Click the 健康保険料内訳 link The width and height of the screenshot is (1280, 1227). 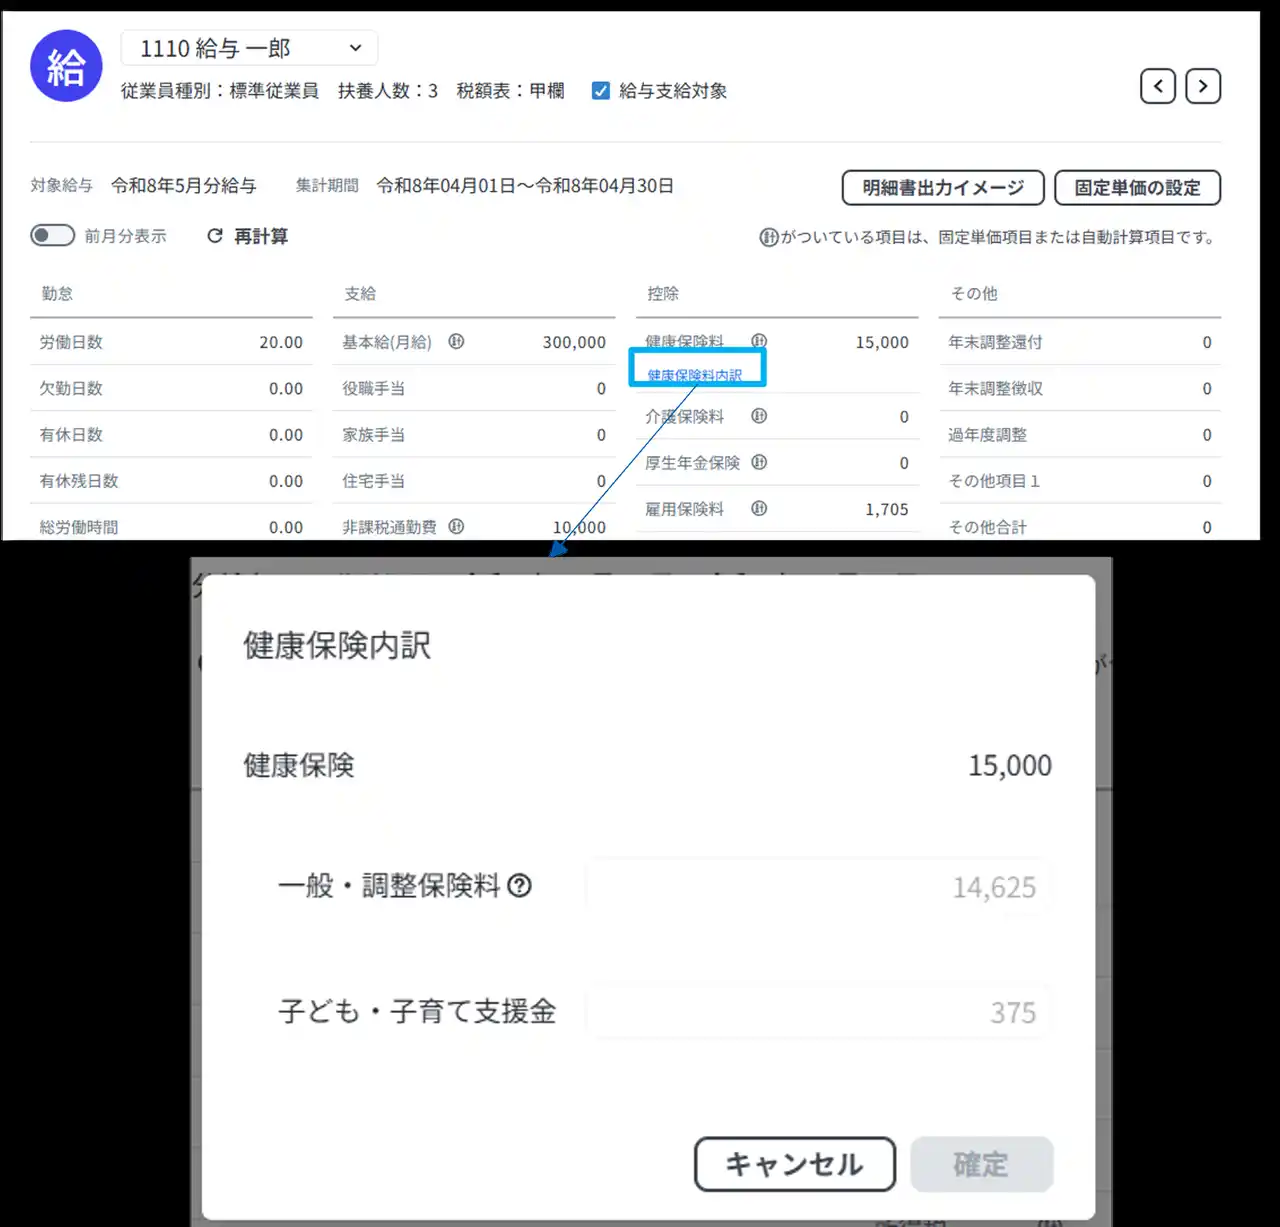(695, 375)
